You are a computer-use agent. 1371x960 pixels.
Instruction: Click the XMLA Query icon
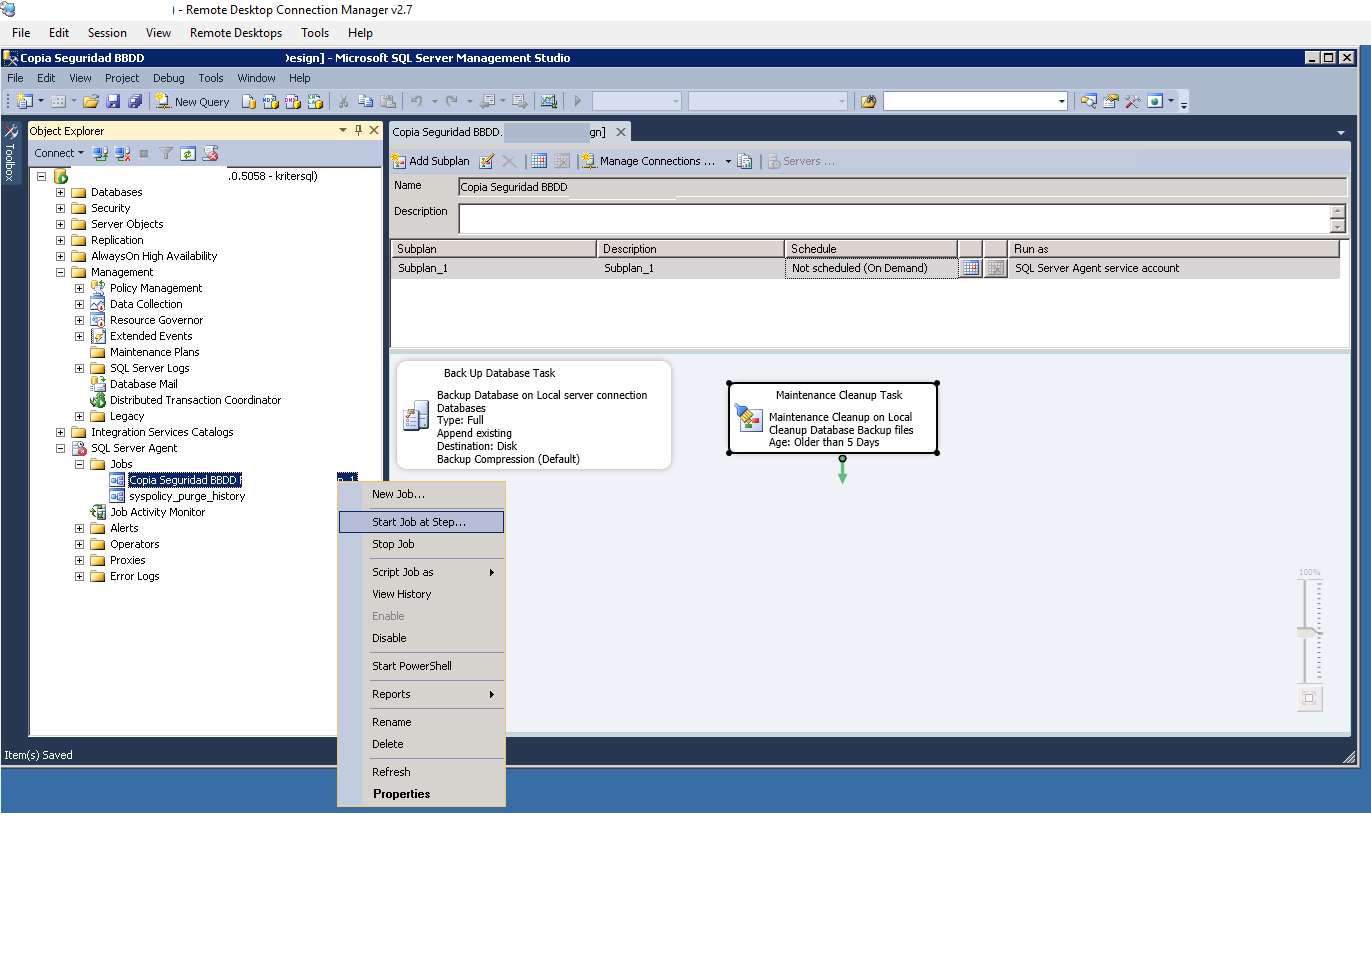click(315, 101)
